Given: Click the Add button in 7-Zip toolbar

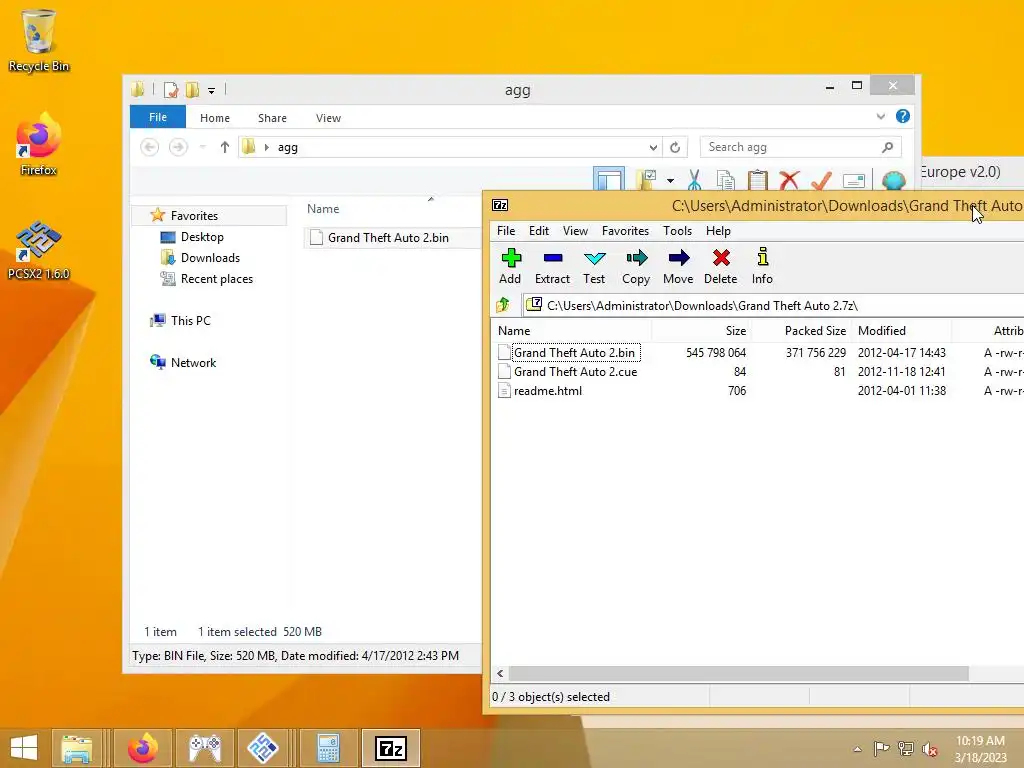Looking at the screenshot, I should tap(510, 266).
